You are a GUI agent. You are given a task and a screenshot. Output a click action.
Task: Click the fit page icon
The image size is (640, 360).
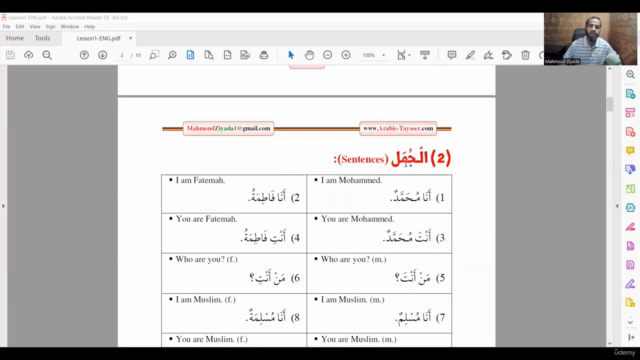[x=227, y=55]
